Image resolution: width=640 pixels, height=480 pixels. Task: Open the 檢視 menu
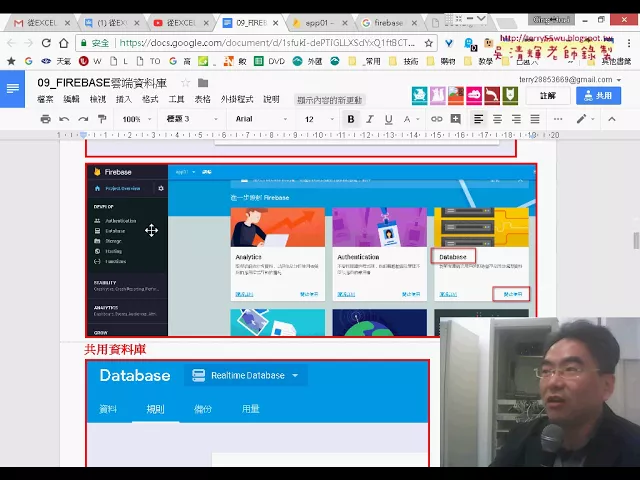(98, 99)
